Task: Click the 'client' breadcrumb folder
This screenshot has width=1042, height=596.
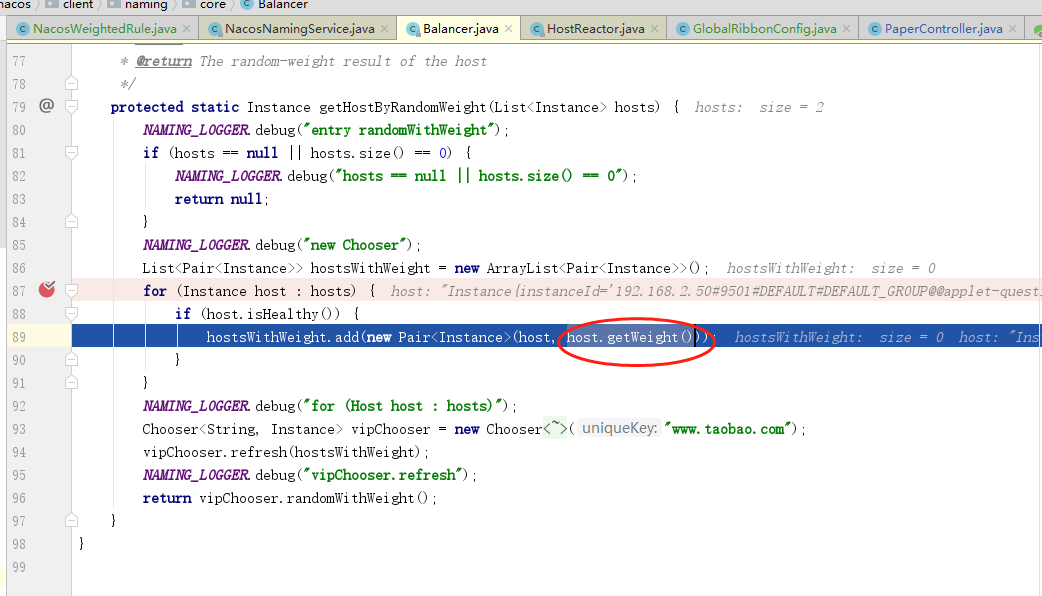Action: 78,5
